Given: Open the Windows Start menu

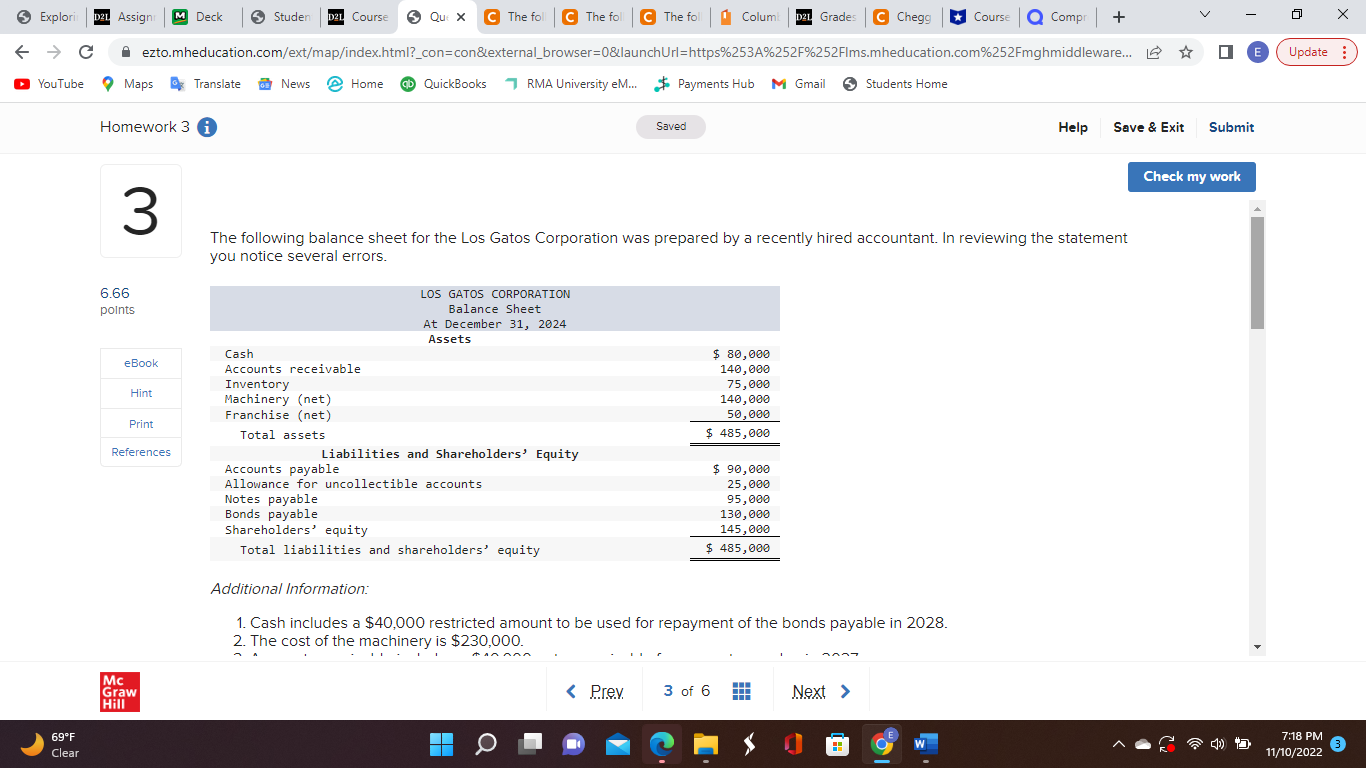Looking at the screenshot, I should coord(441,745).
